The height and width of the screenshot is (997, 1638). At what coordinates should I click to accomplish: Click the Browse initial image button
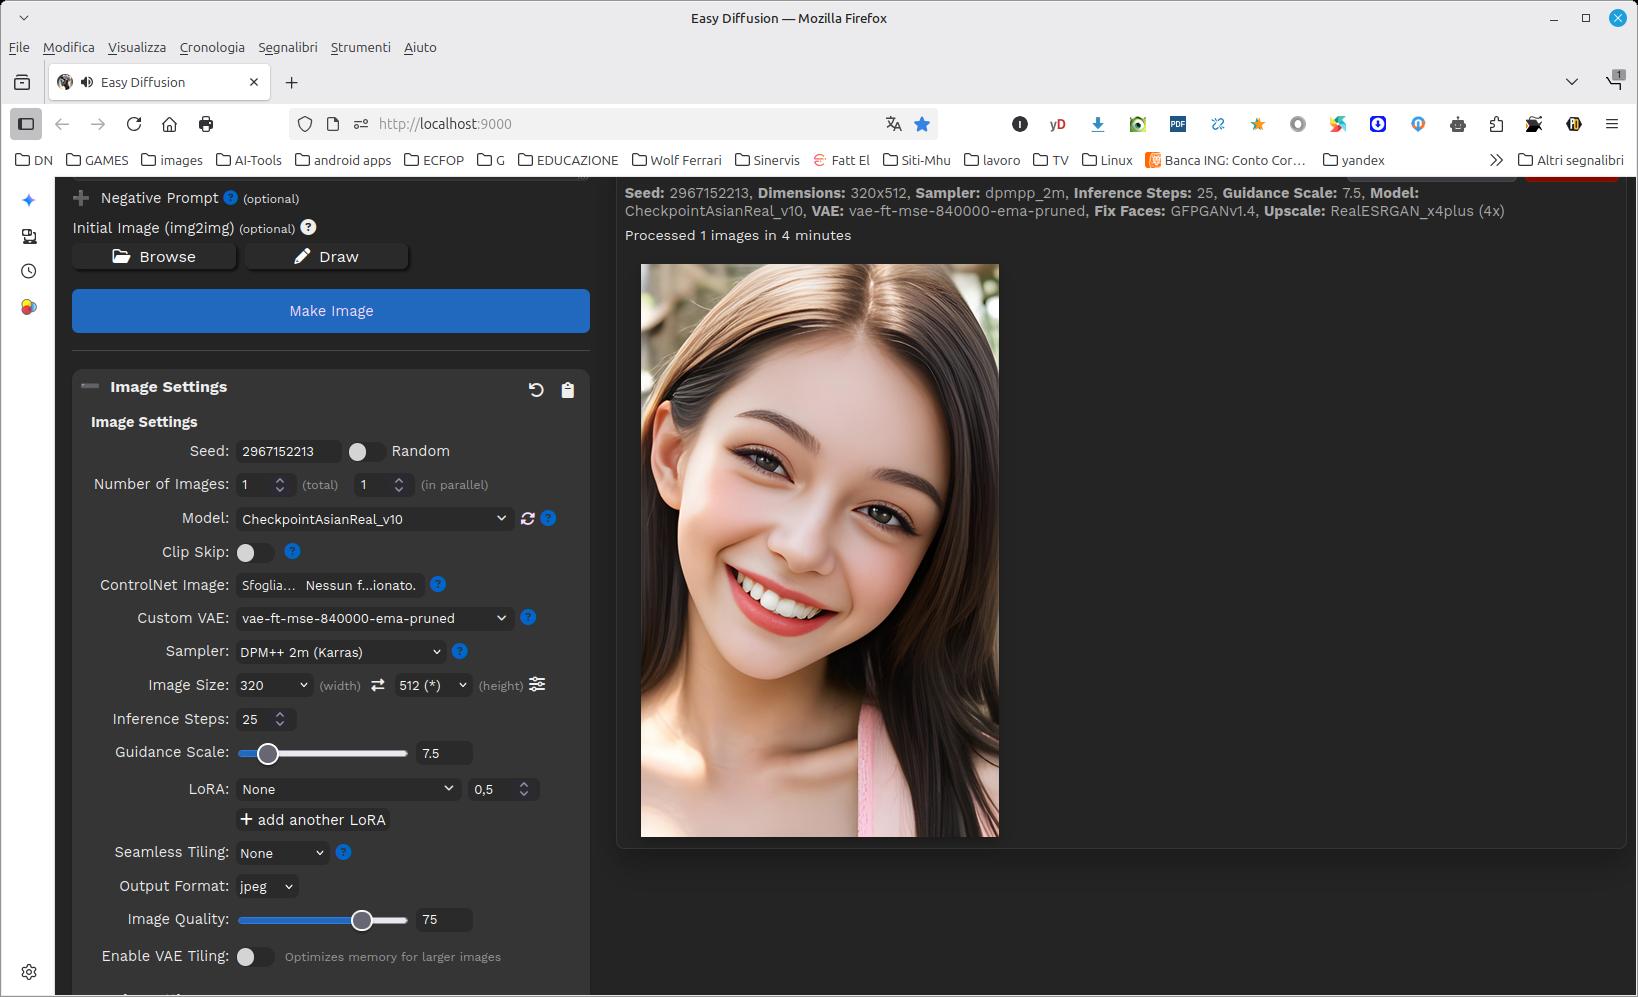pos(154,257)
